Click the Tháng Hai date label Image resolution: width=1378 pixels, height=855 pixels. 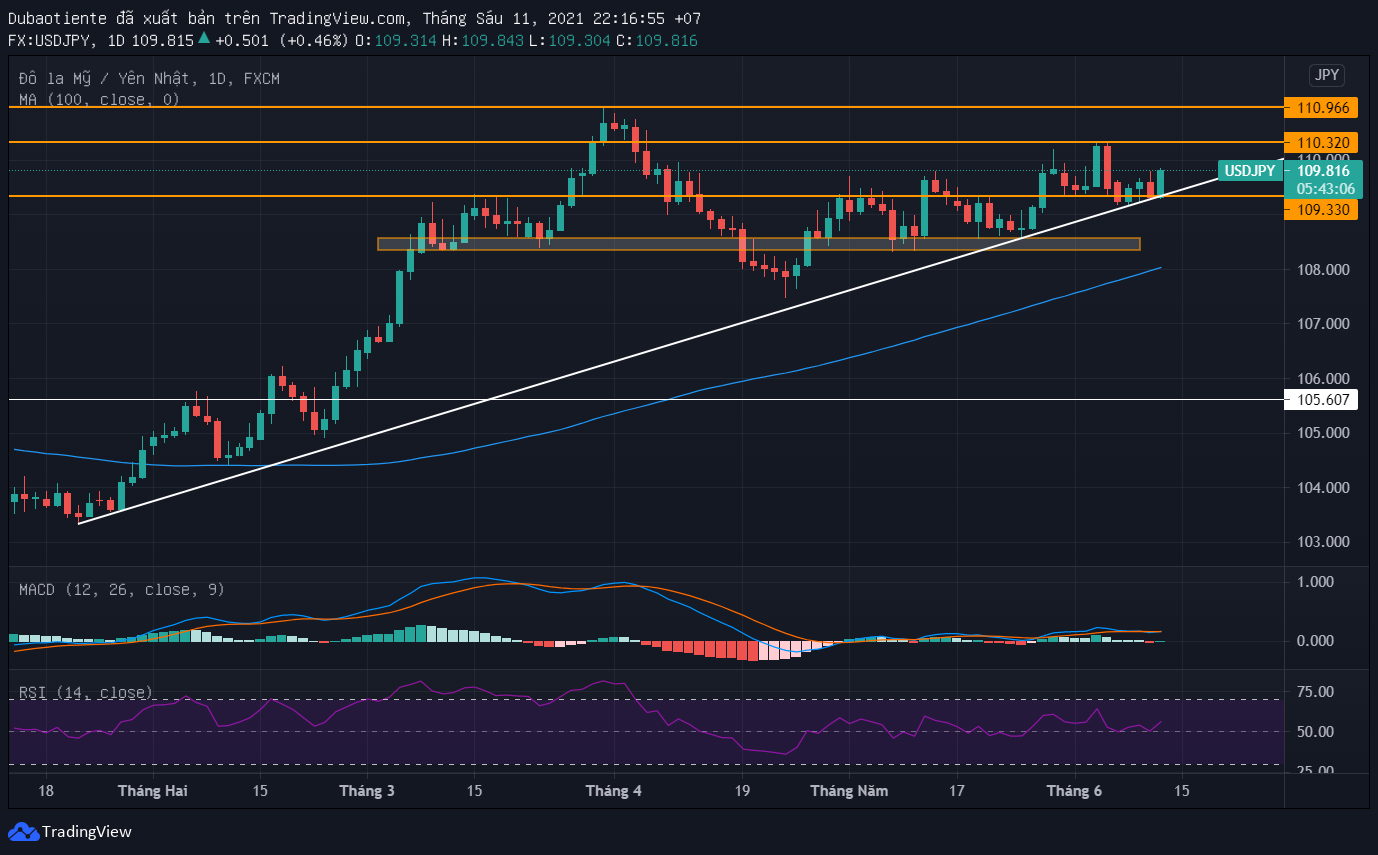tap(153, 791)
